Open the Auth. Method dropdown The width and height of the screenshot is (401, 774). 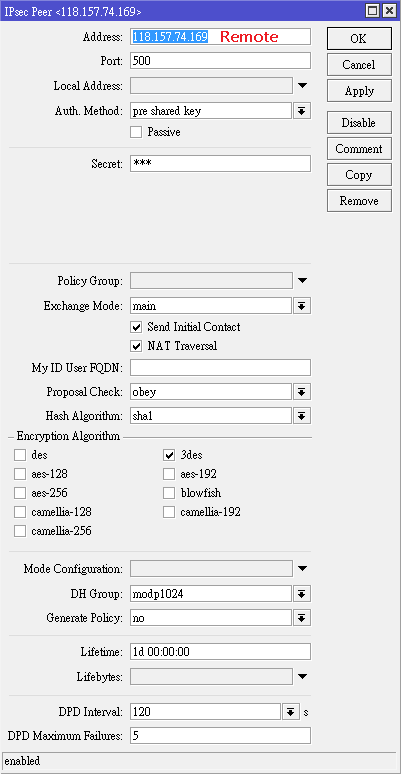(x=301, y=111)
